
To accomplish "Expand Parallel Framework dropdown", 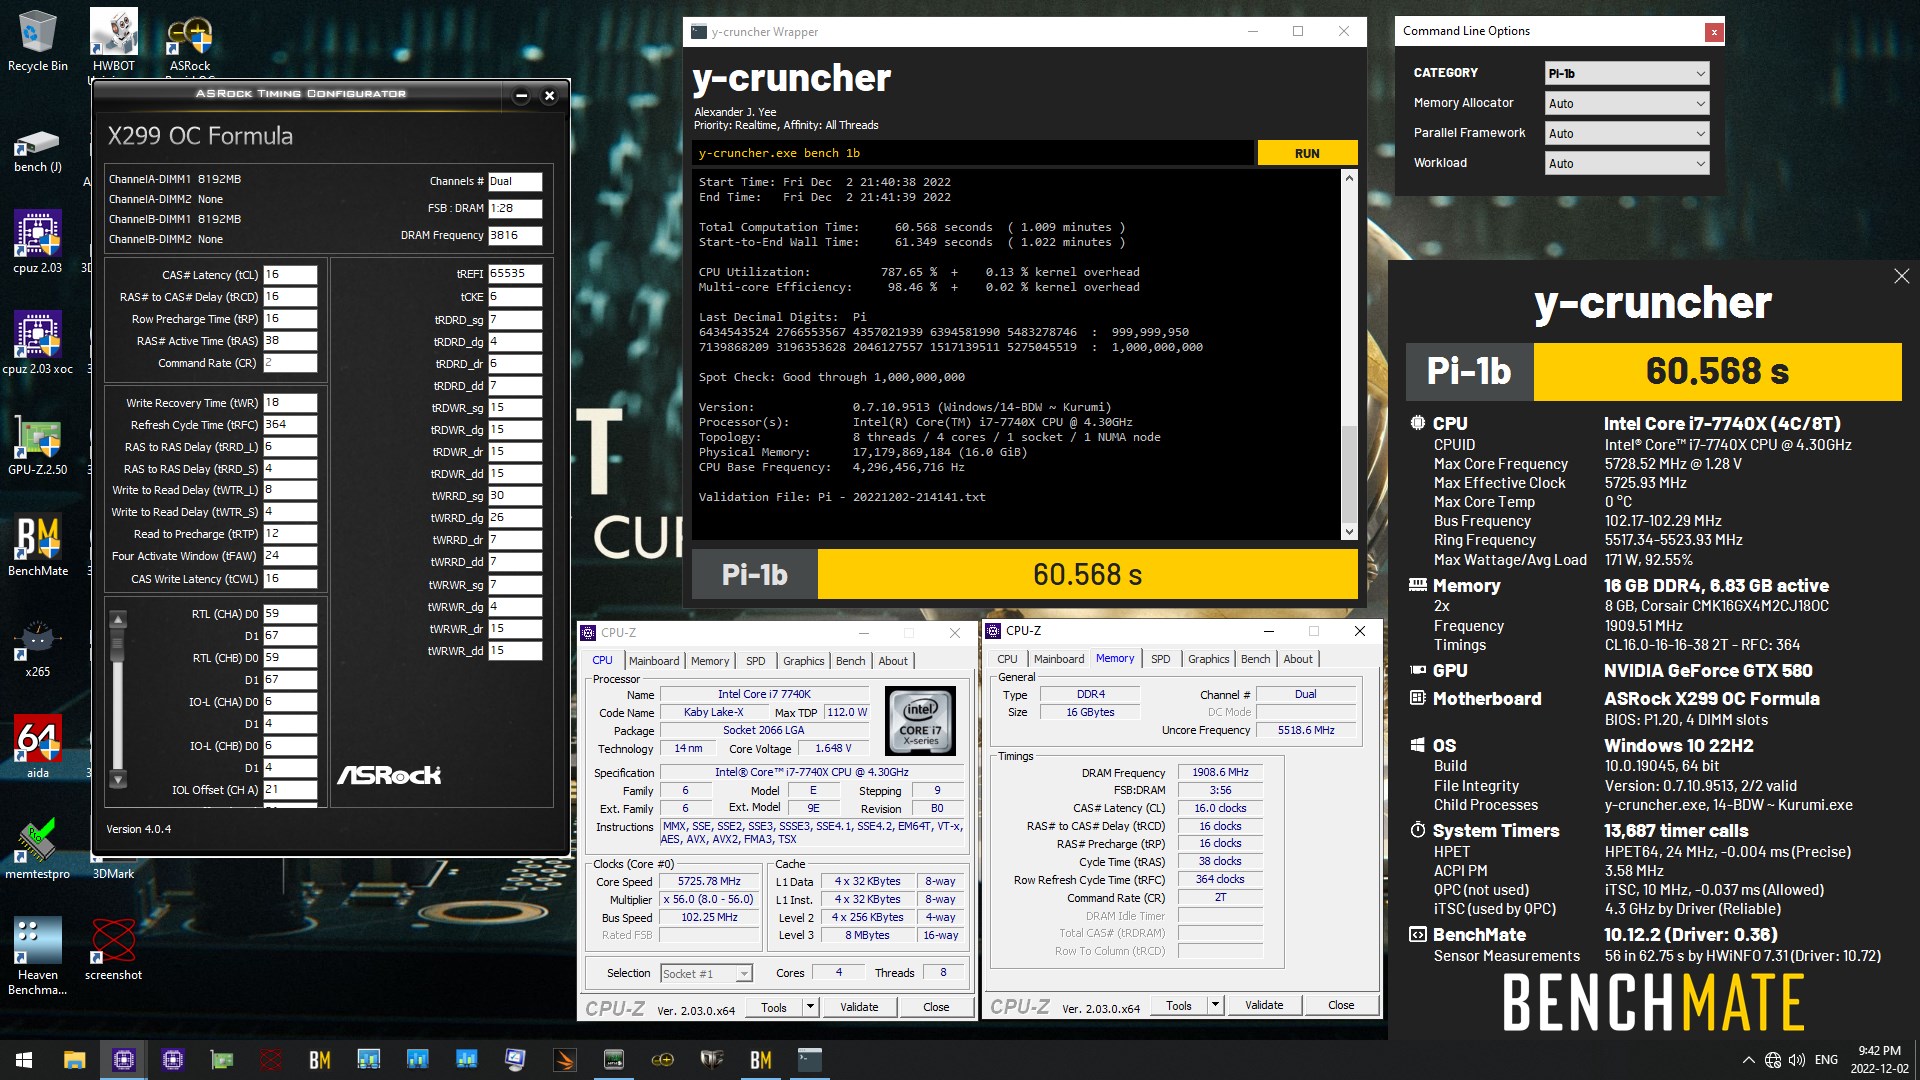I will click(x=1627, y=133).
